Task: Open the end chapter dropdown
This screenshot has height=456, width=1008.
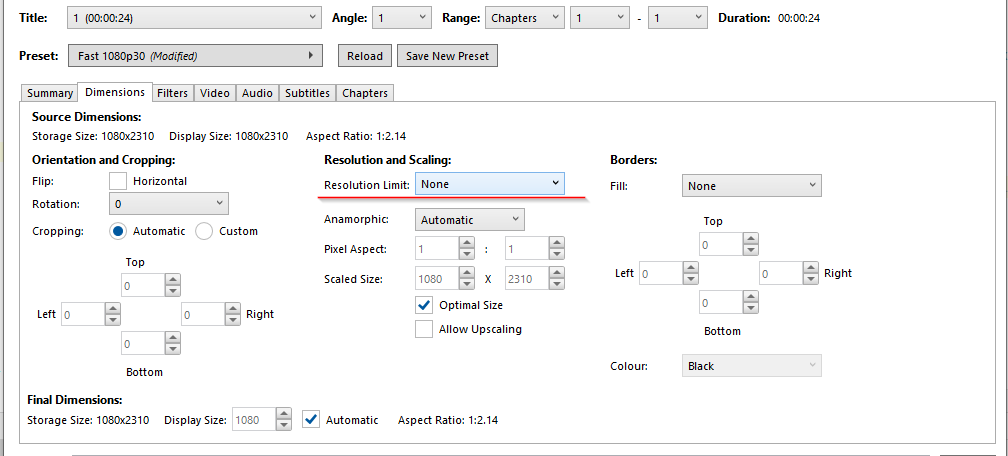Action: tap(678, 18)
